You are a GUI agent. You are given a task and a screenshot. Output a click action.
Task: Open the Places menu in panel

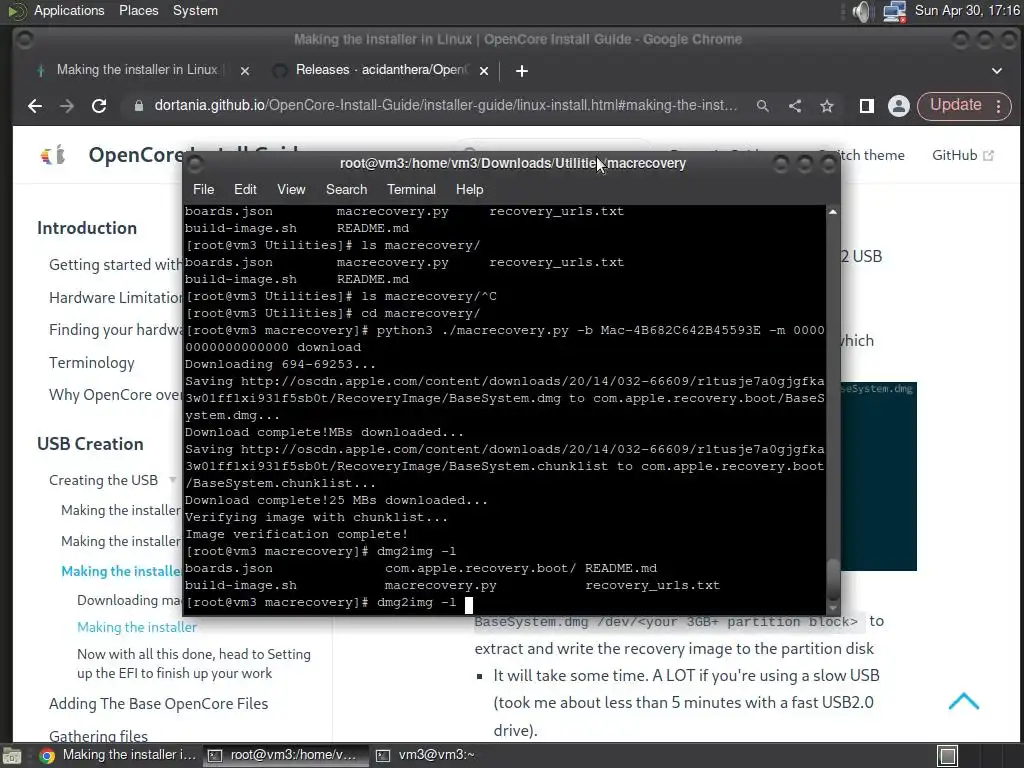[138, 10]
